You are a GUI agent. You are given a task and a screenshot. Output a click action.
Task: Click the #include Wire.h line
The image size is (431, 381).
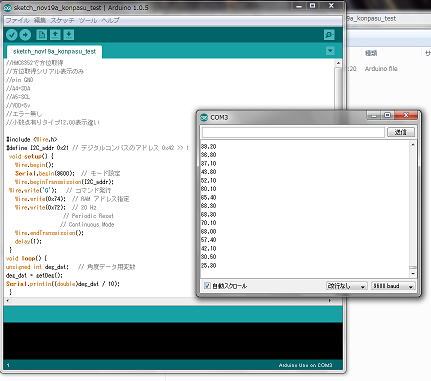tap(32, 139)
